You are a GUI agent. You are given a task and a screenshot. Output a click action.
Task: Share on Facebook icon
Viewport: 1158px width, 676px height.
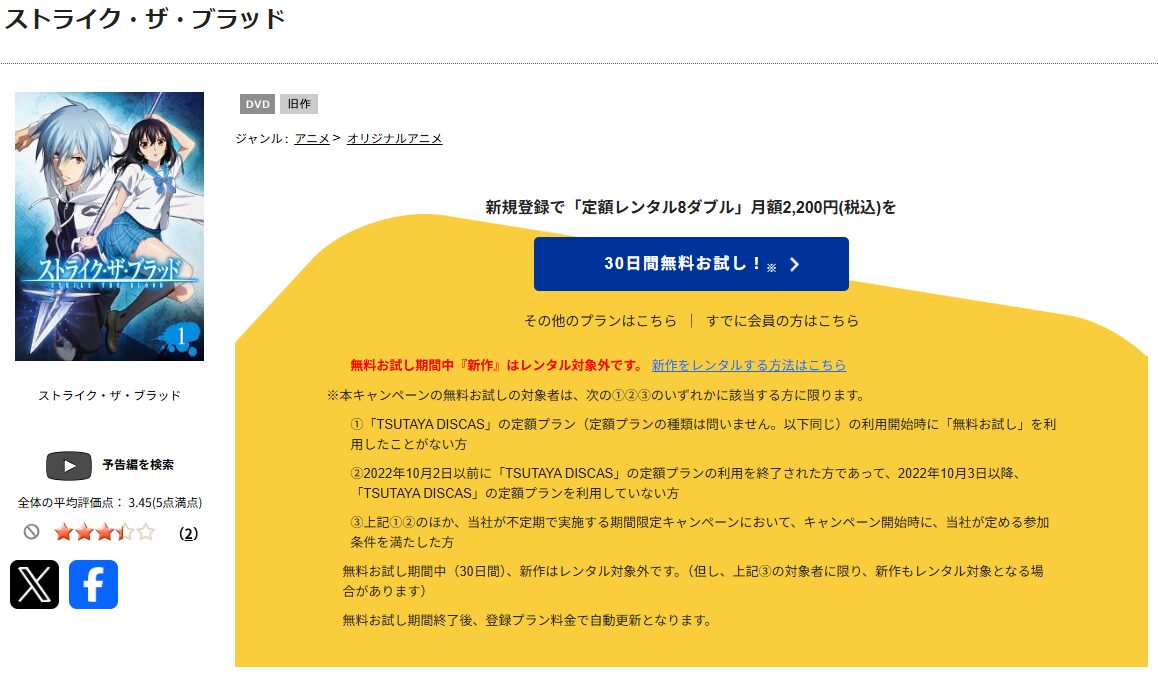click(x=93, y=584)
